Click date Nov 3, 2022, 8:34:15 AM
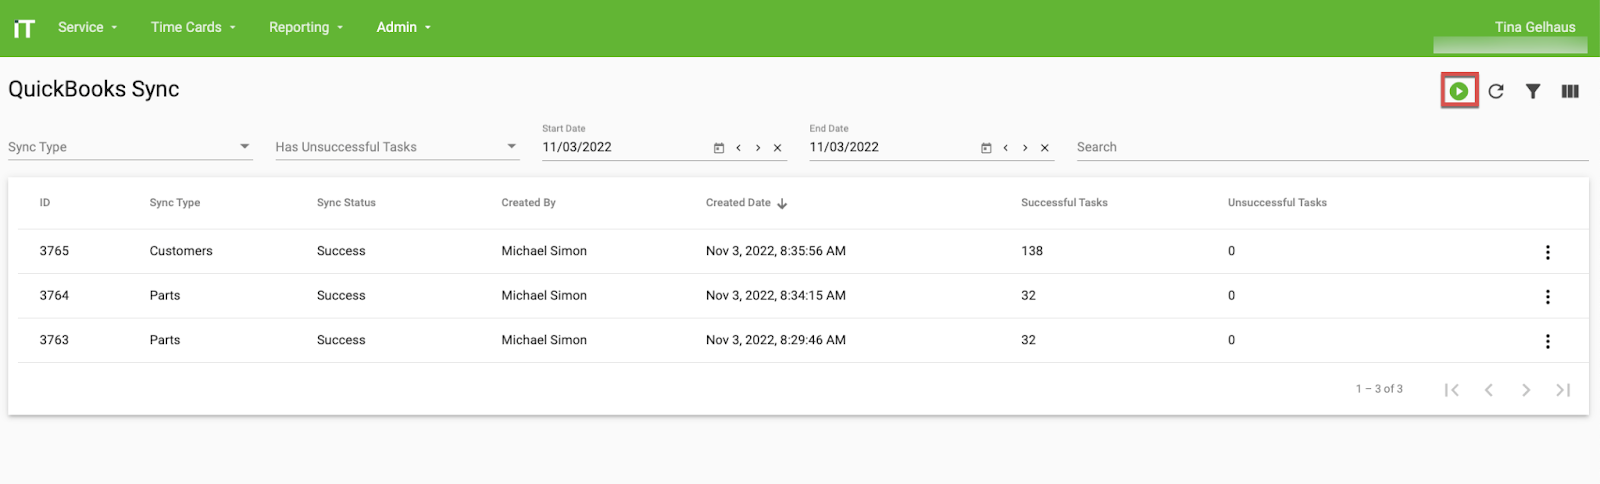The height and width of the screenshot is (484, 1600). click(776, 296)
